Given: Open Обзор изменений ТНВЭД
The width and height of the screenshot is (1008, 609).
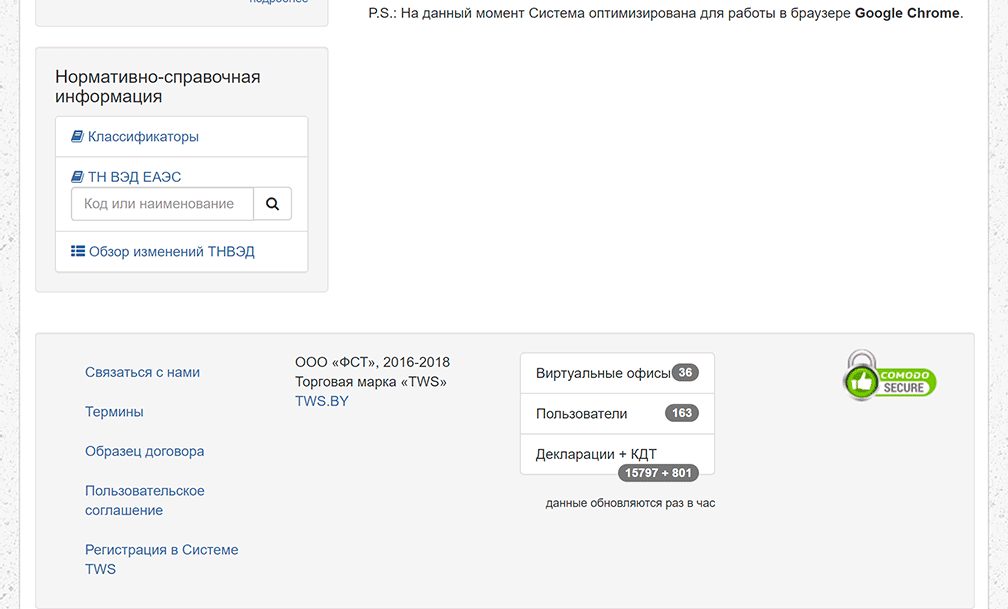Looking at the screenshot, I should click(x=172, y=251).
